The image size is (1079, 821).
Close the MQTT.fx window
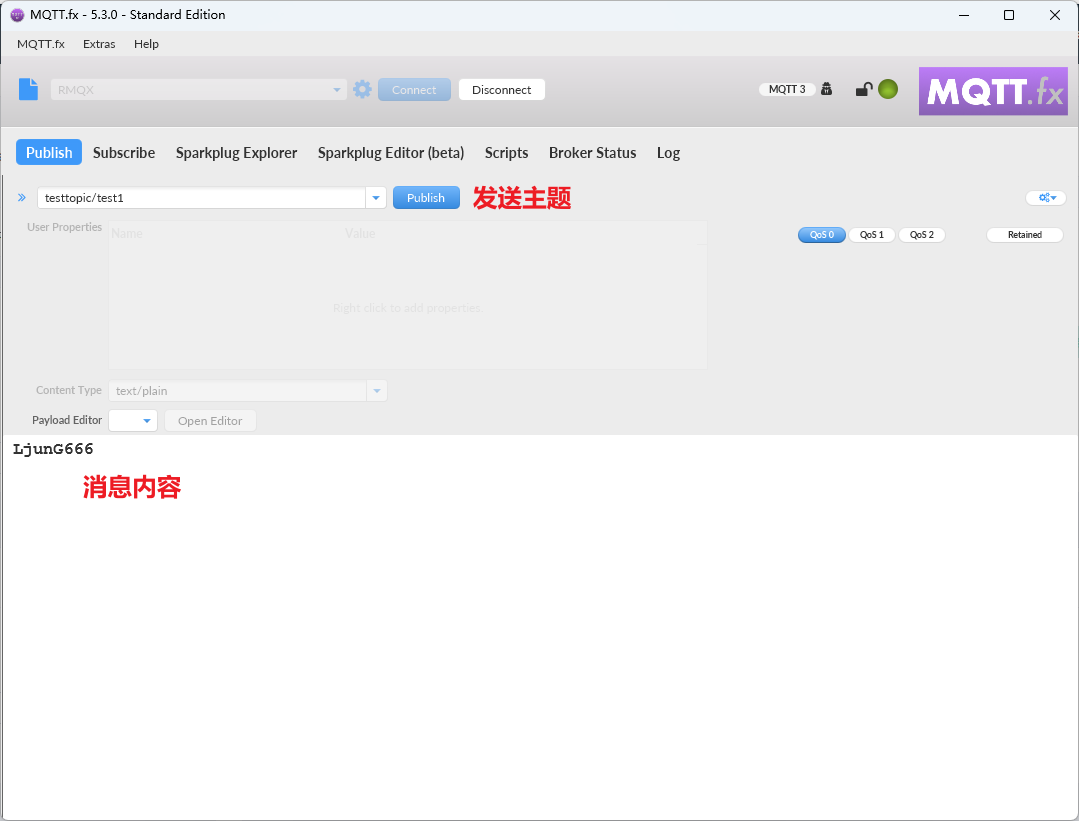point(1054,15)
